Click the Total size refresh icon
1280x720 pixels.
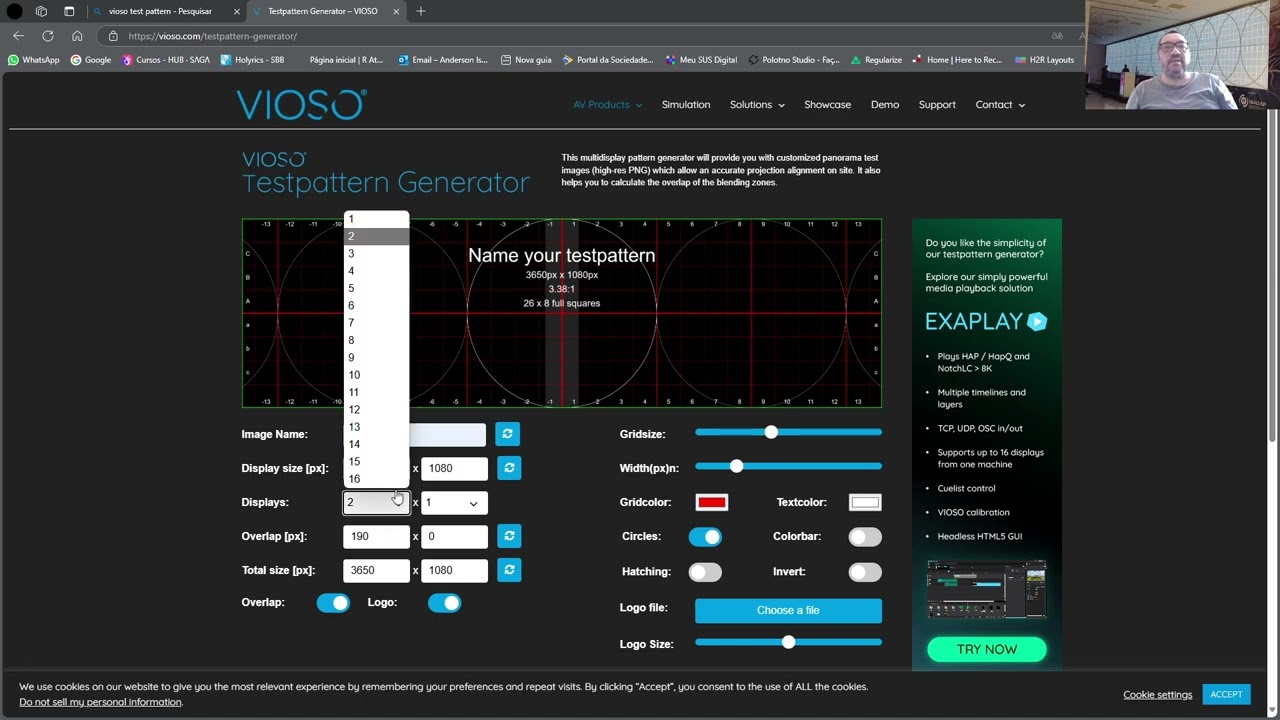pos(509,570)
